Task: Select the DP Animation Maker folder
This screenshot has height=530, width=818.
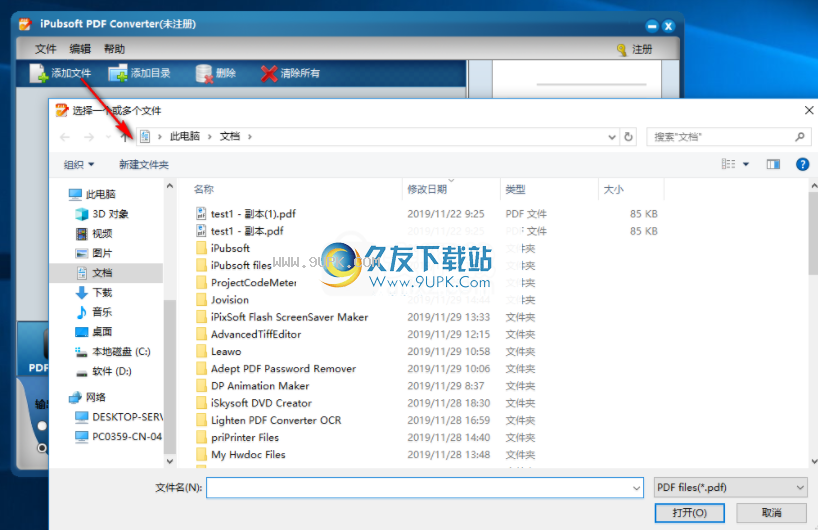Action: [252, 386]
